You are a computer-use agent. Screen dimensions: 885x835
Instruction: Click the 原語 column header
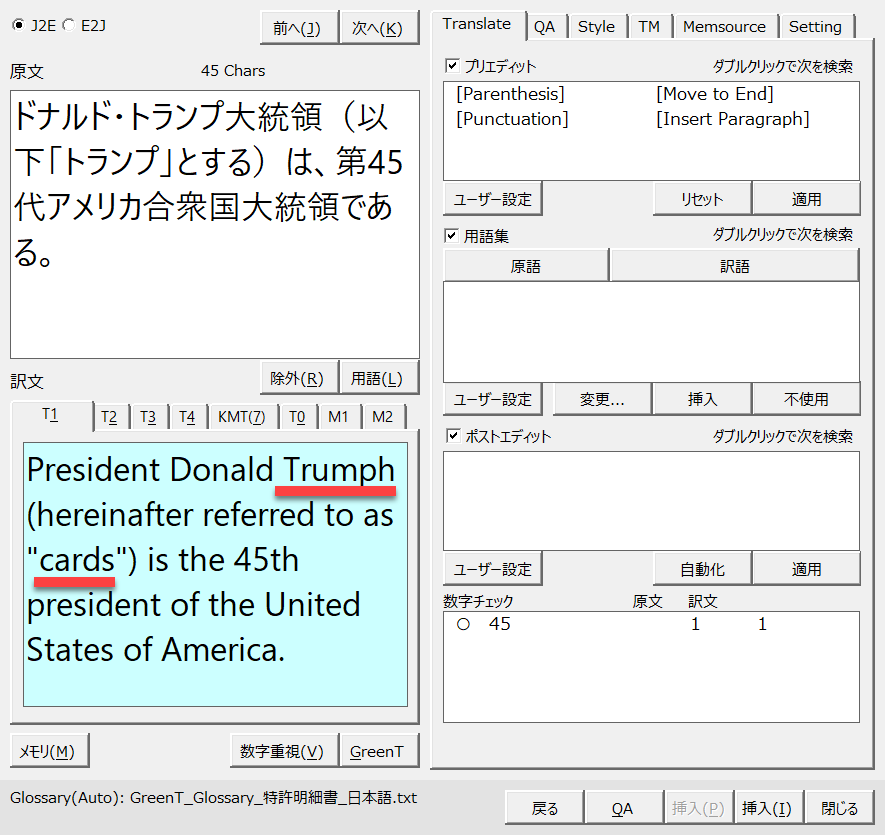click(526, 266)
